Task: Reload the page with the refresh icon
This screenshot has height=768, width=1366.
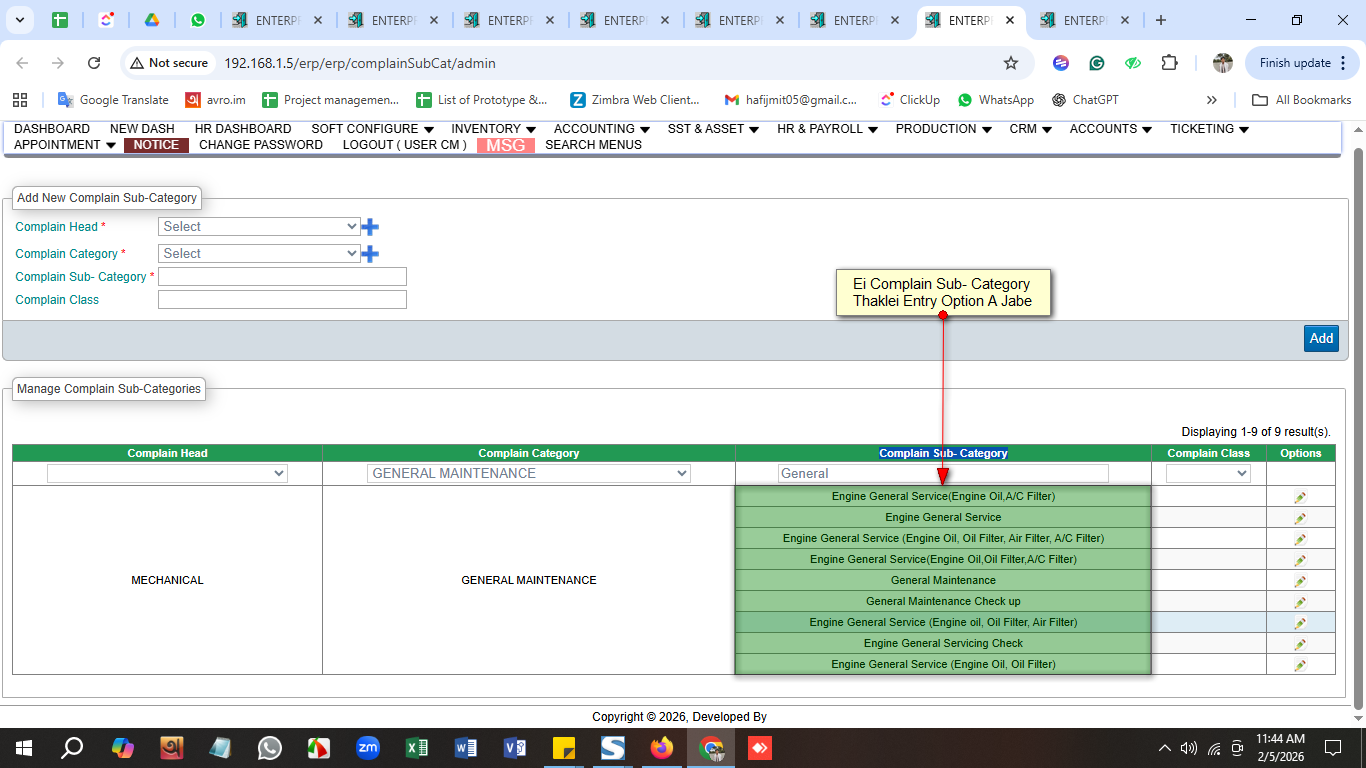Action: 94,63
